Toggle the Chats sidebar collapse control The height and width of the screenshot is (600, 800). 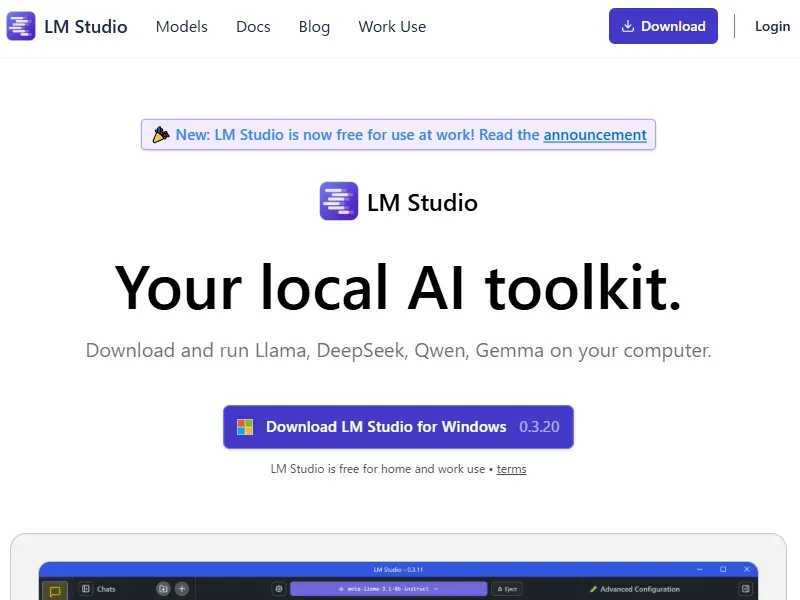pyautogui.click(x=84, y=589)
